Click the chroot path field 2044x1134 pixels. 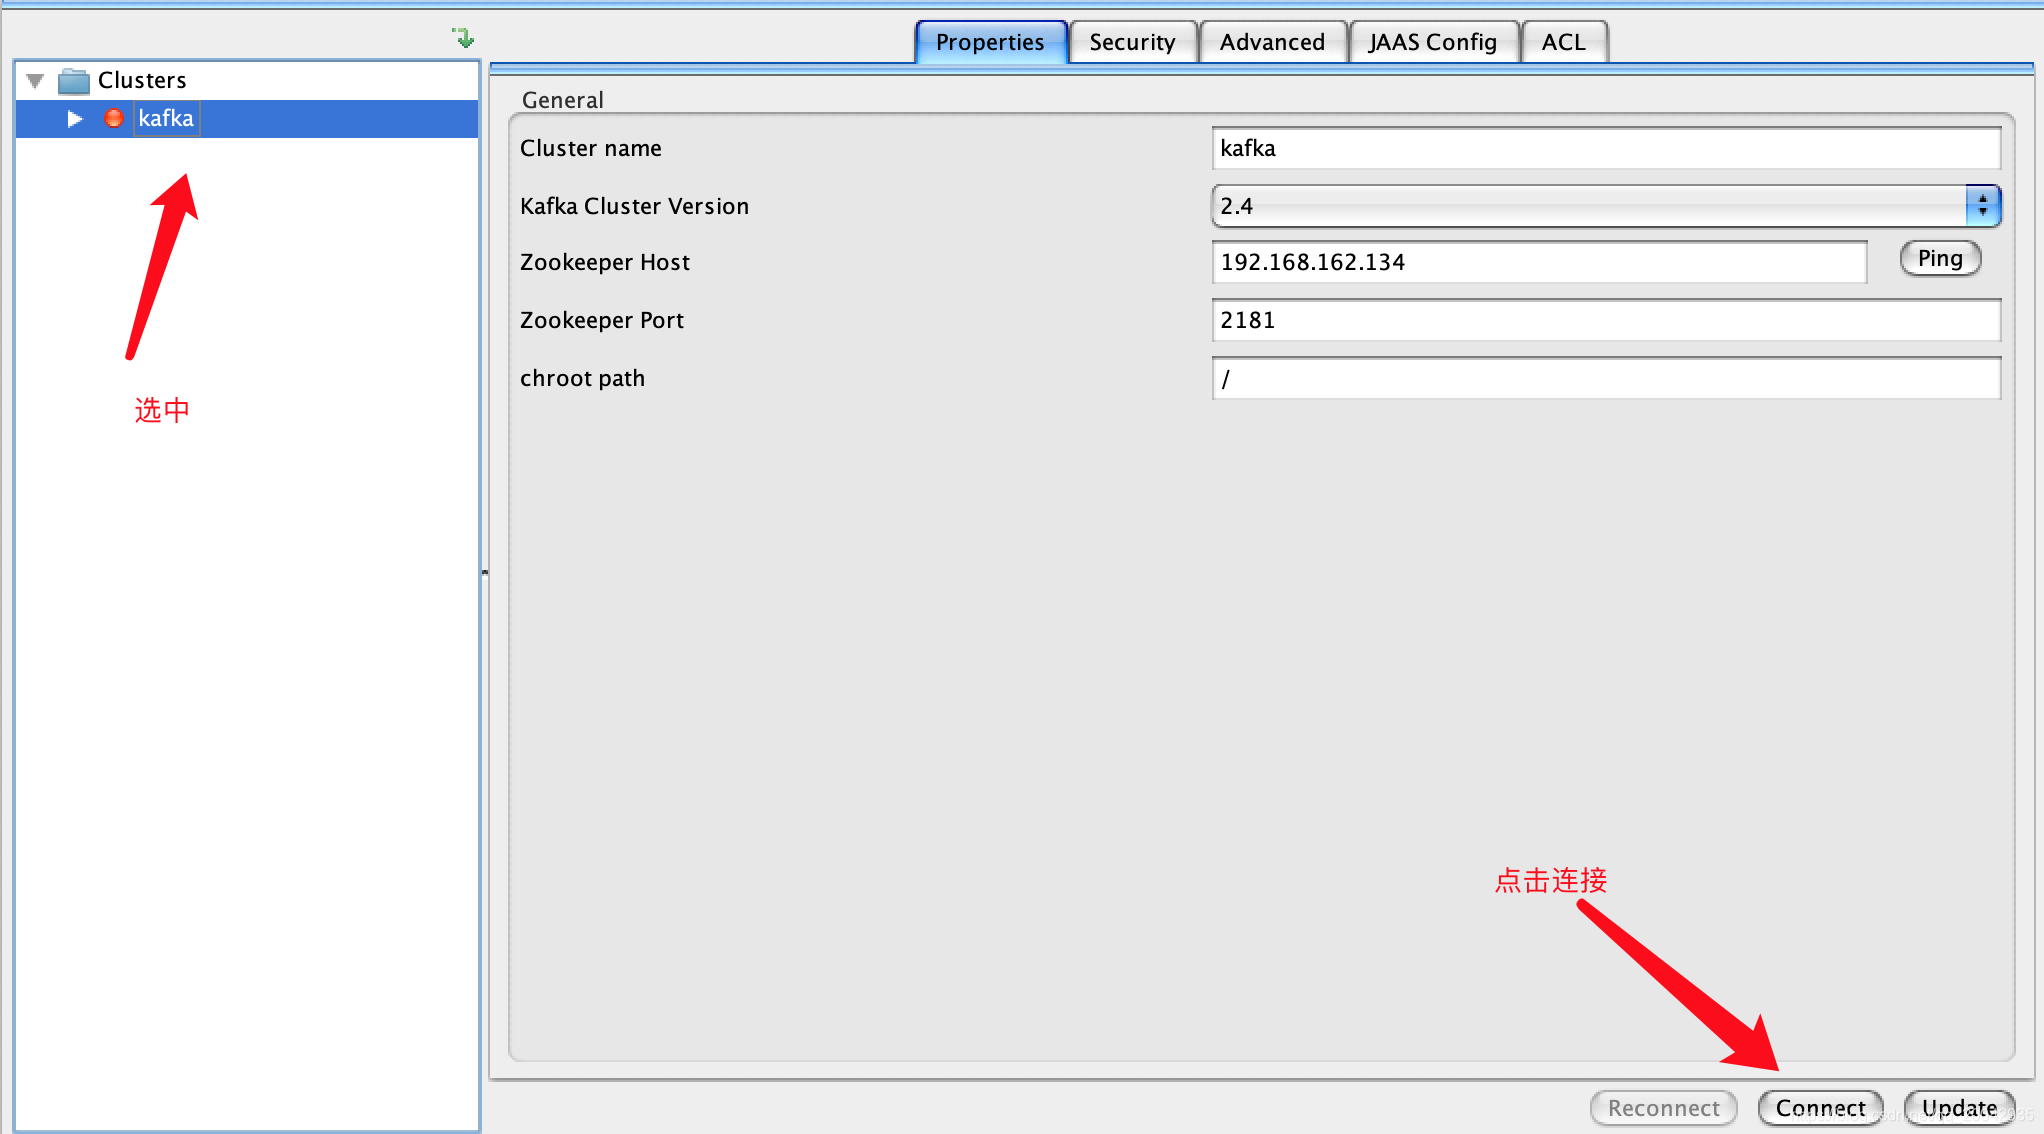1600,378
